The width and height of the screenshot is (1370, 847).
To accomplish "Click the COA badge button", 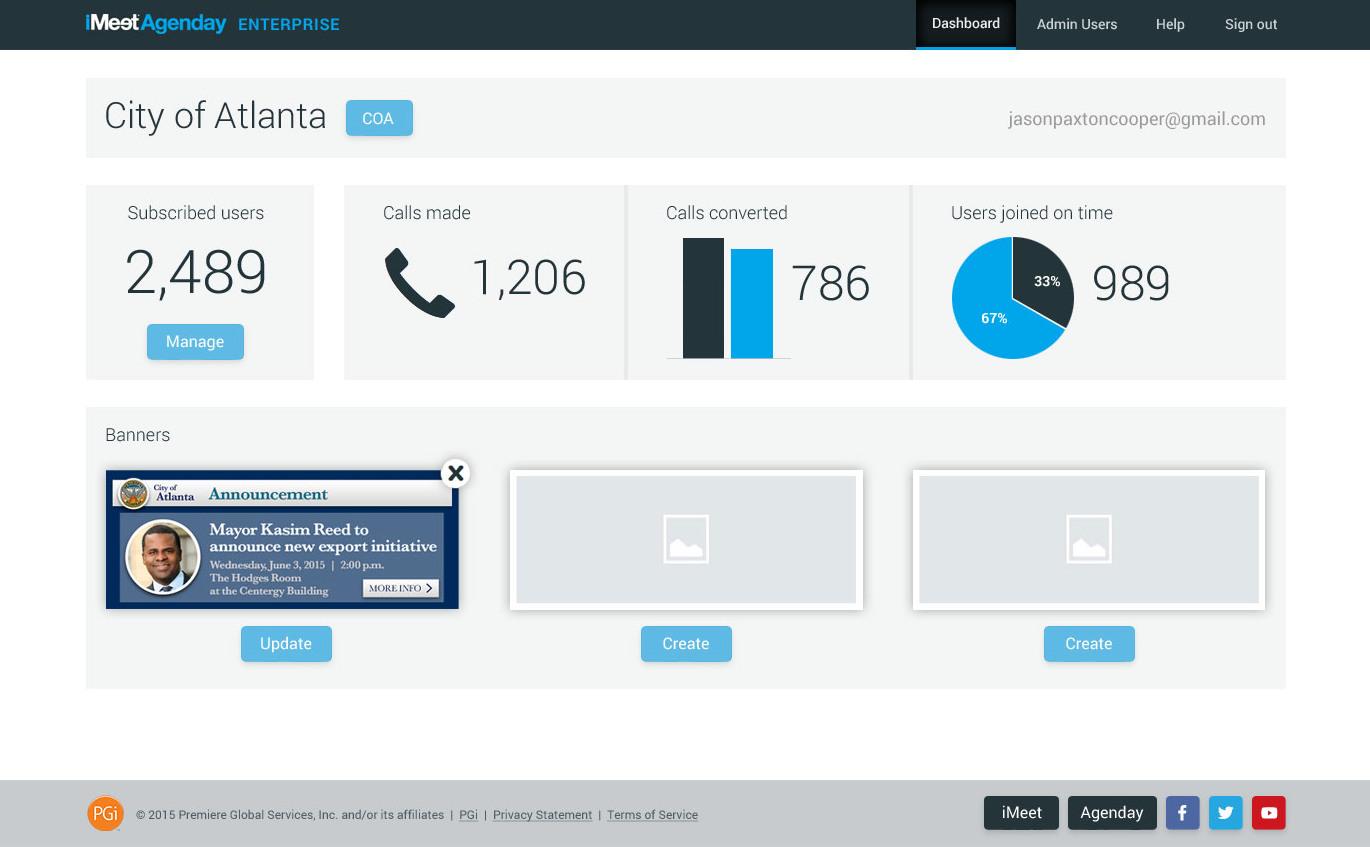I will [379, 118].
